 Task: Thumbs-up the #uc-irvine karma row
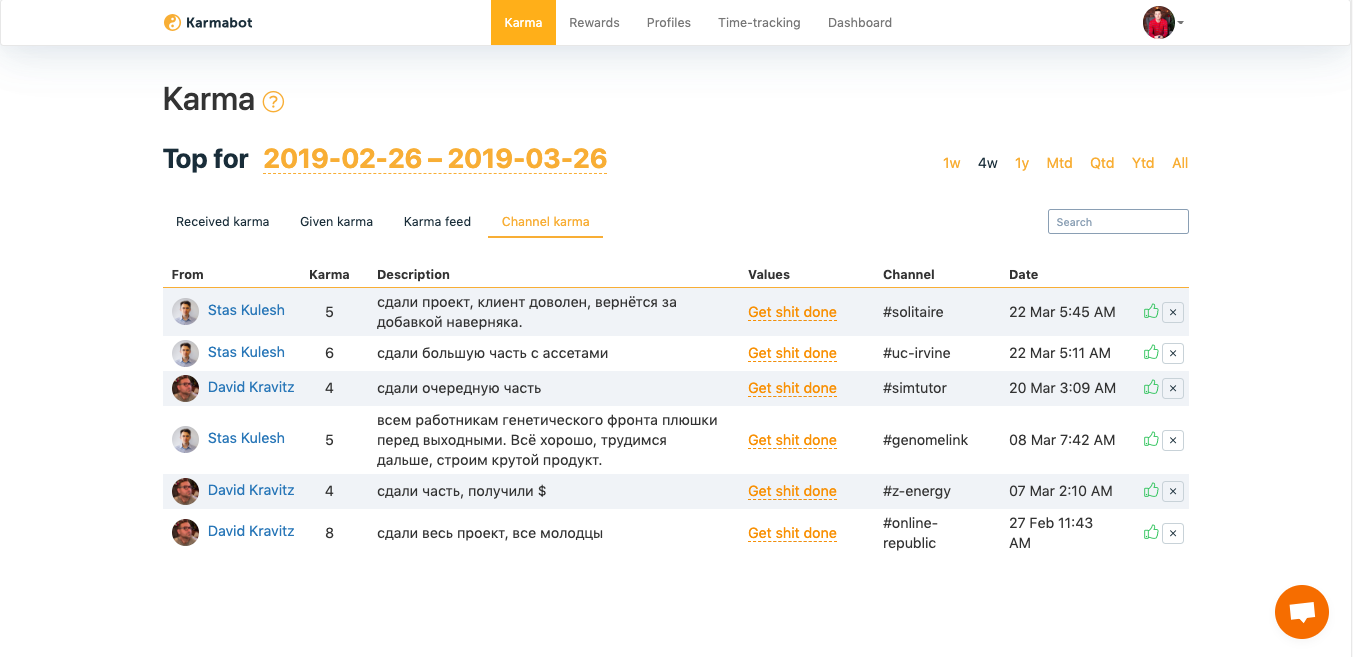coord(1151,352)
